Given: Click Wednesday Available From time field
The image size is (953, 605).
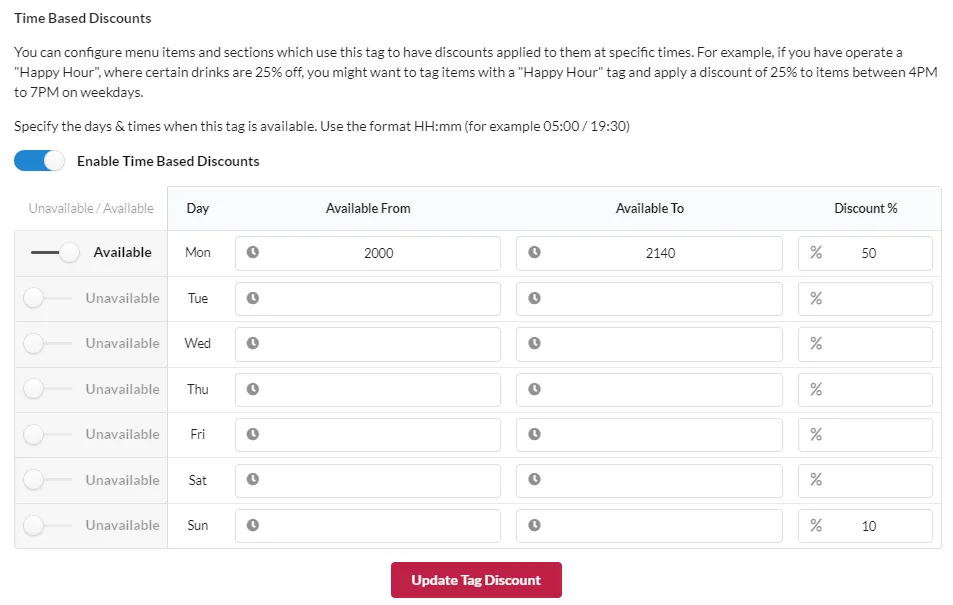Looking at the screenshot, I should click(368, 344).
